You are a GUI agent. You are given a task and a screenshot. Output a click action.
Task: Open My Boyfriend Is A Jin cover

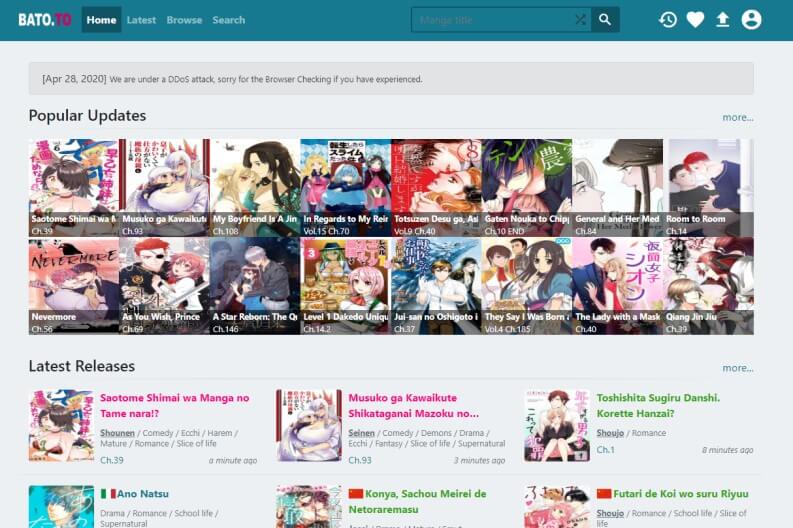[255, 188]
